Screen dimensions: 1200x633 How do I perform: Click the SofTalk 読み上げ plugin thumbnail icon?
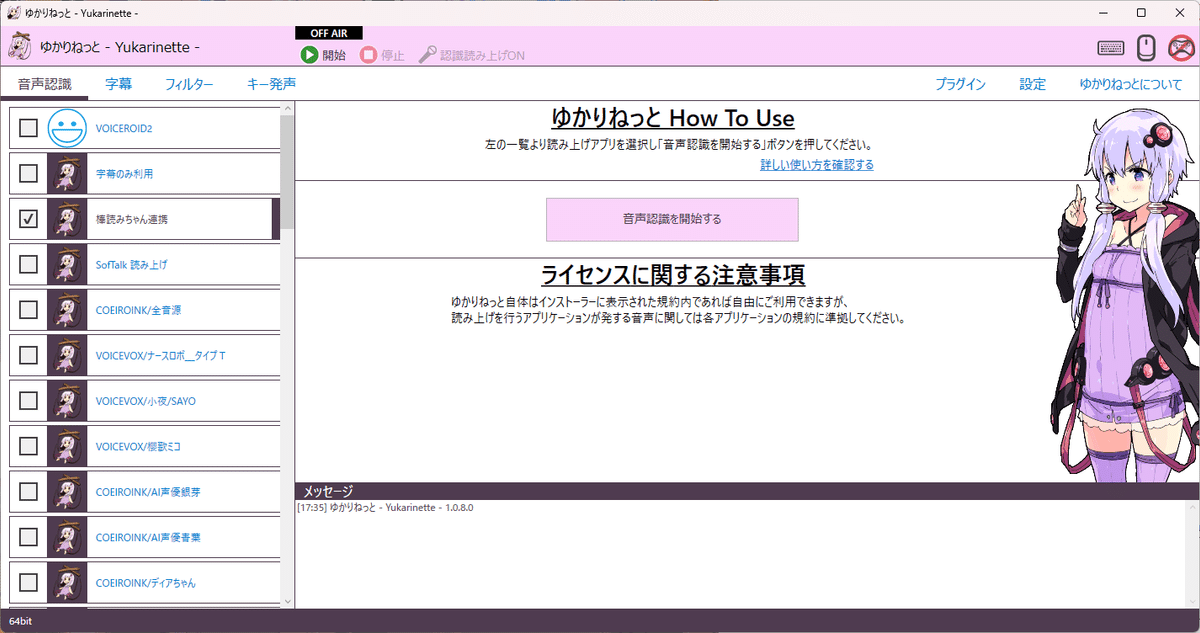click(67, 264)
